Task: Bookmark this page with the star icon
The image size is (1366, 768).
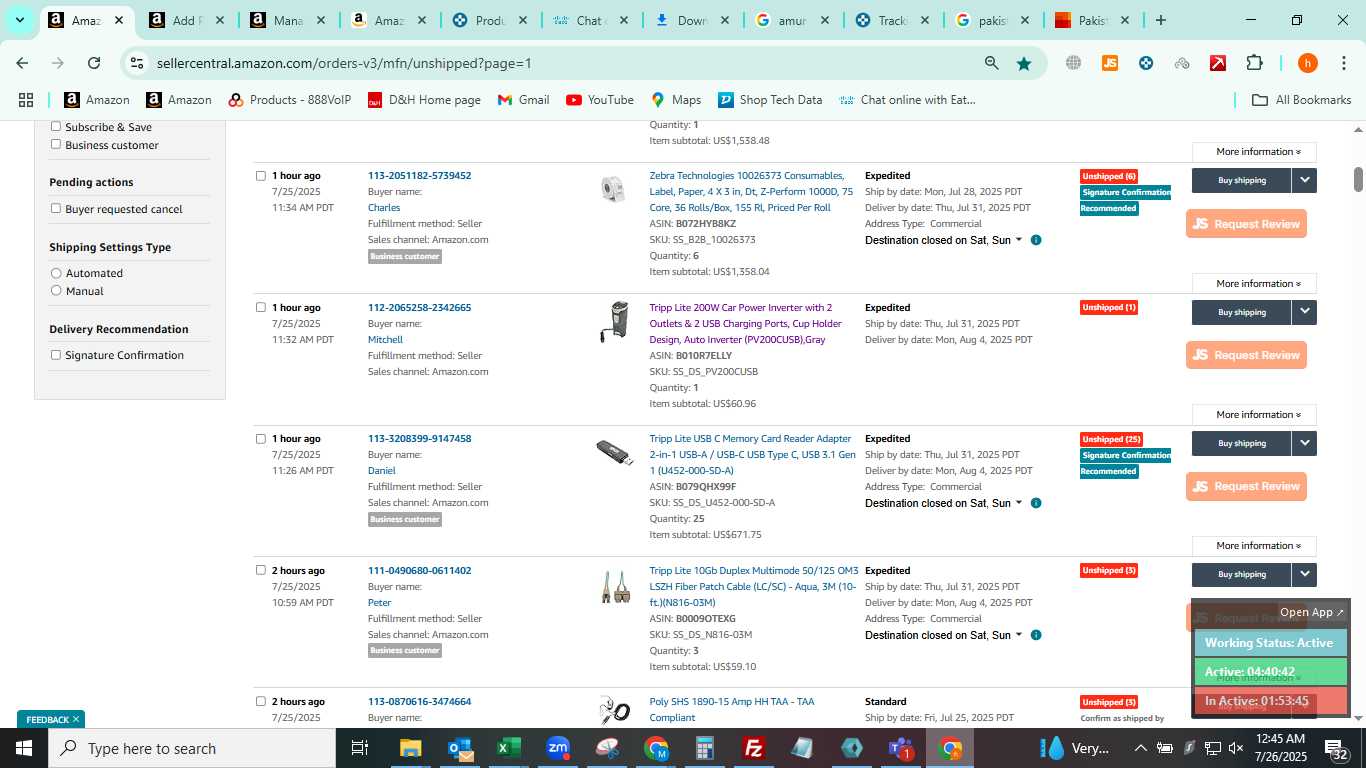Action: 1024,63
